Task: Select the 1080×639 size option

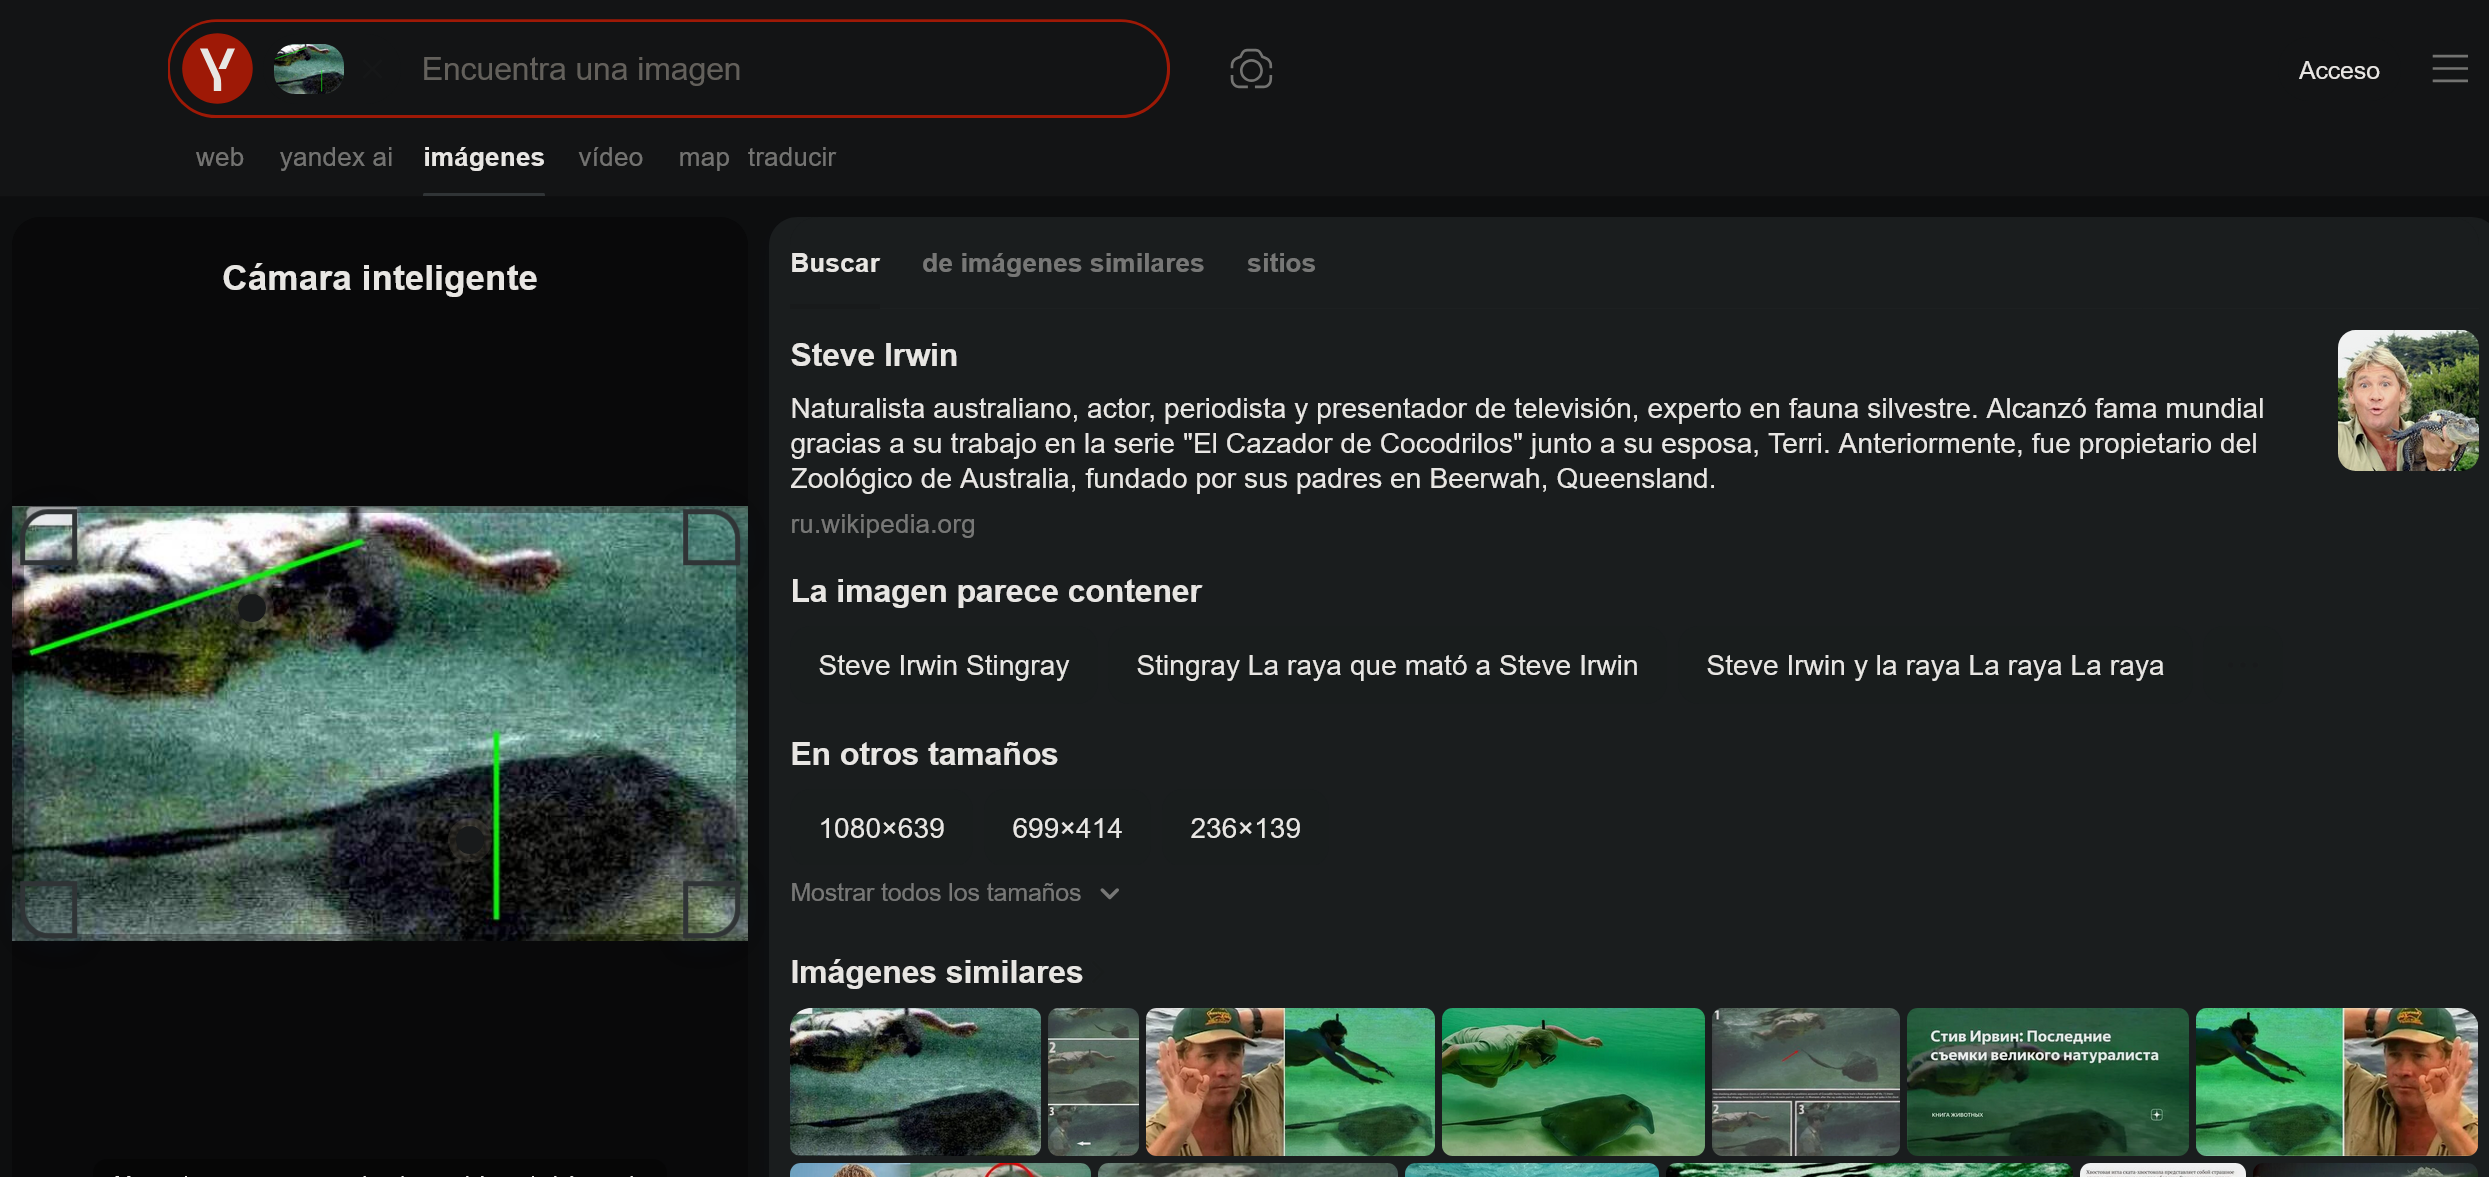Action: [881, 828]
